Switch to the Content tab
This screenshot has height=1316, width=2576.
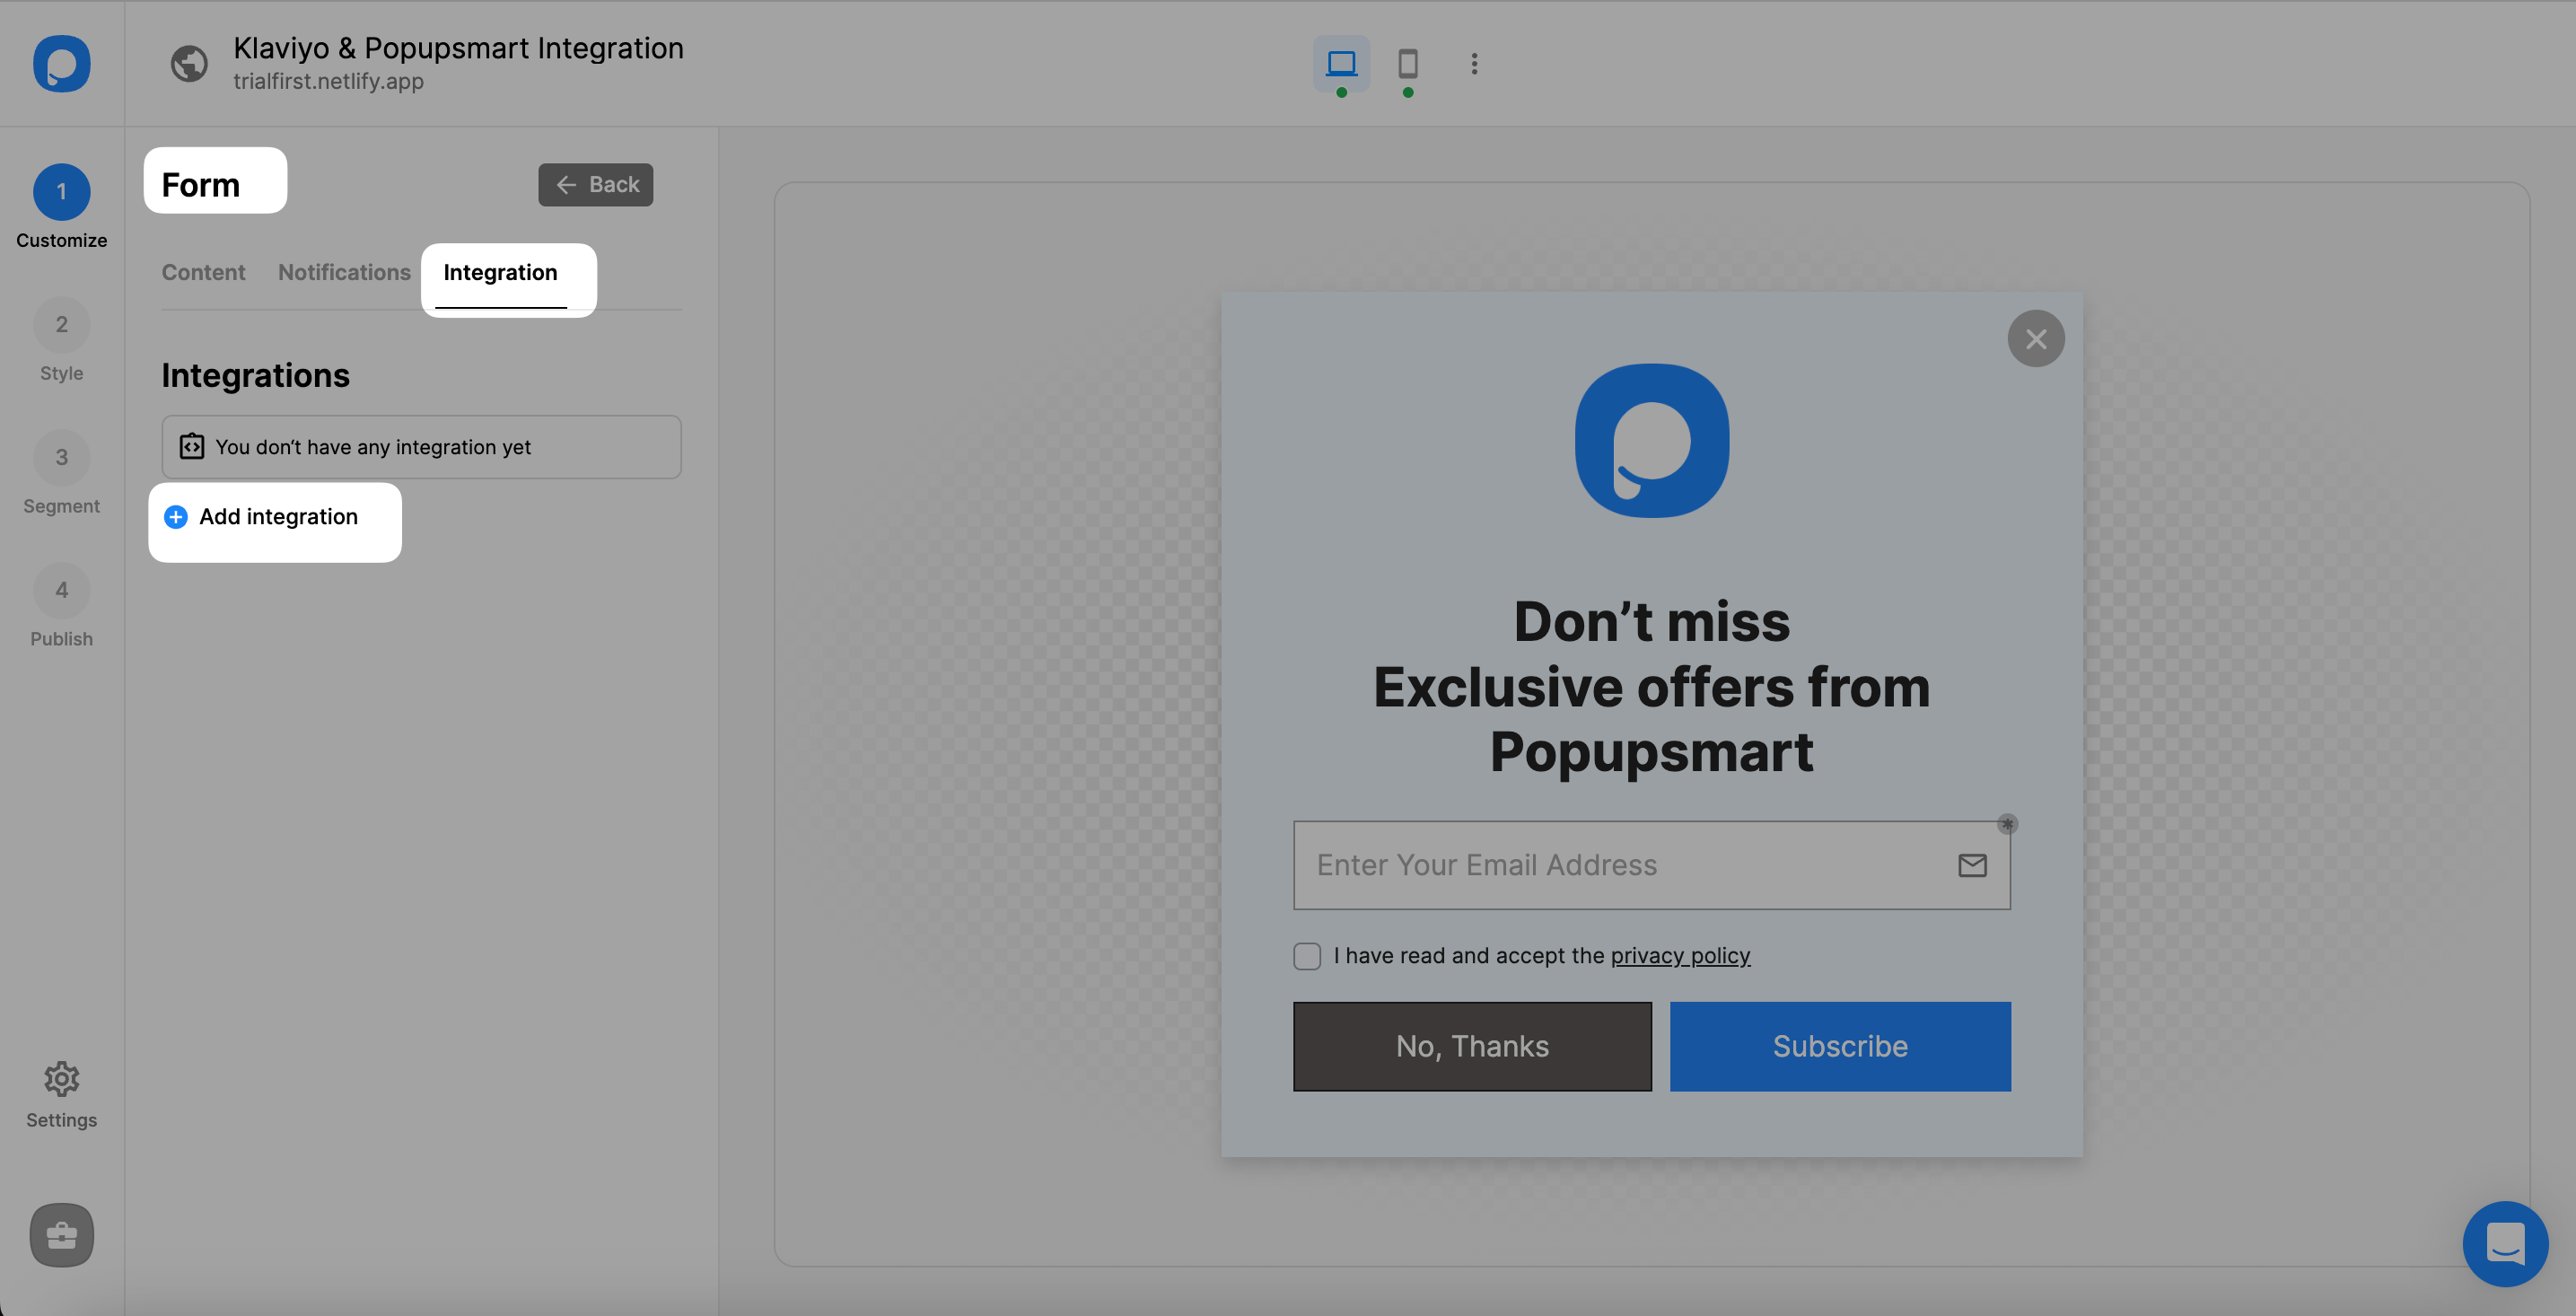pos(203,272)
